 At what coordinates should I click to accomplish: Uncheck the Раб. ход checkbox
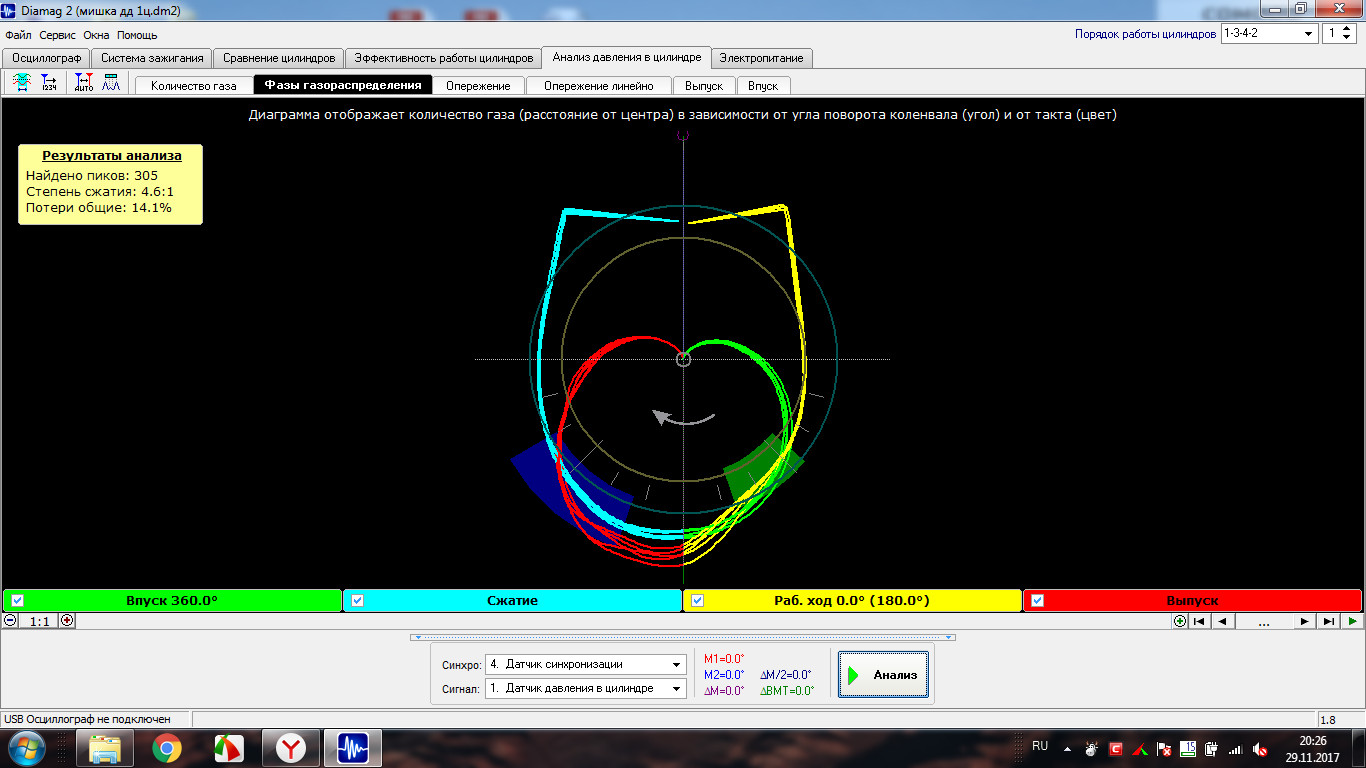click(x=698, y=601)
